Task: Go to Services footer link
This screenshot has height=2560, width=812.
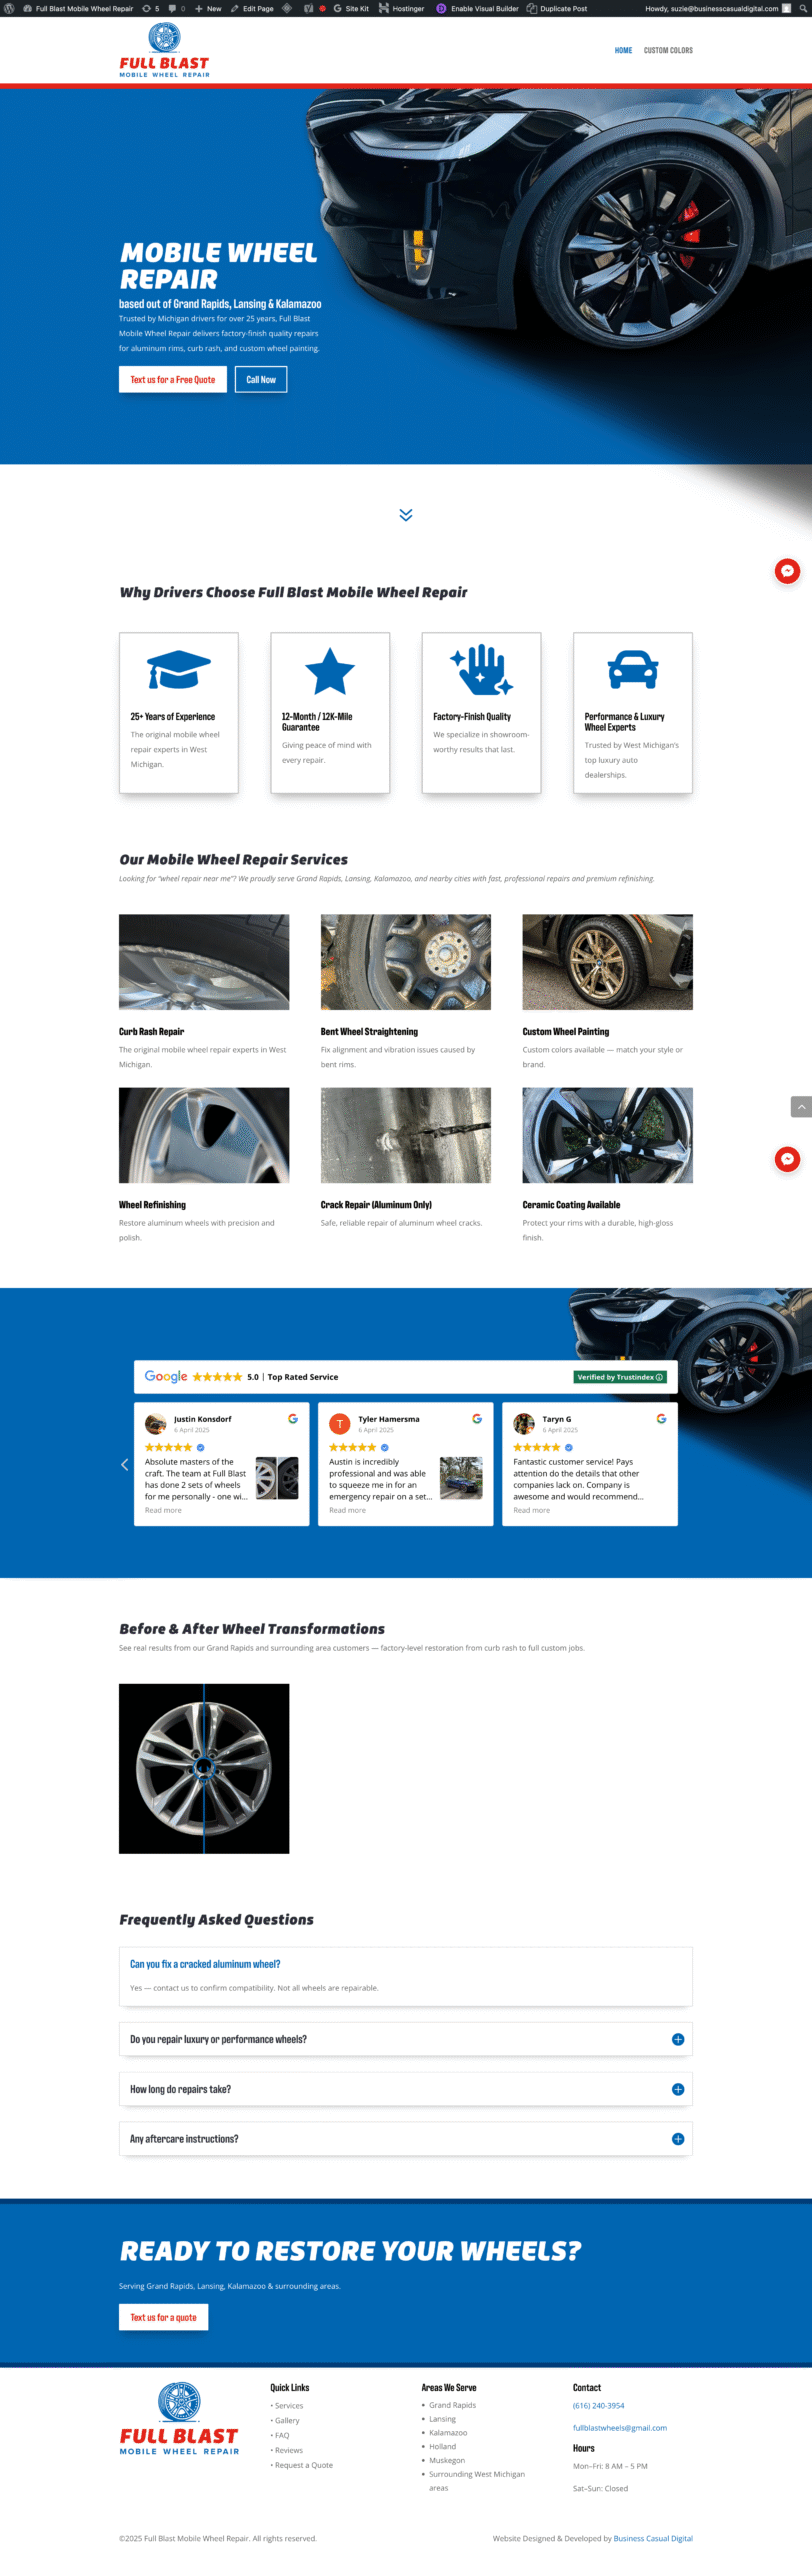Action: pyautogui.click(x=289, y=2406)
